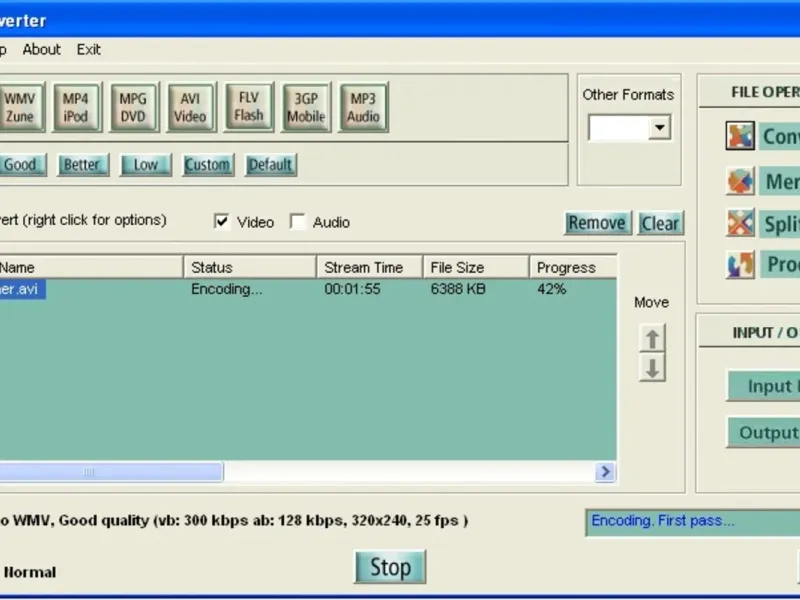This screenshot has height=600, width=800.
Task: Sort by Status column header
Action: 250,267
